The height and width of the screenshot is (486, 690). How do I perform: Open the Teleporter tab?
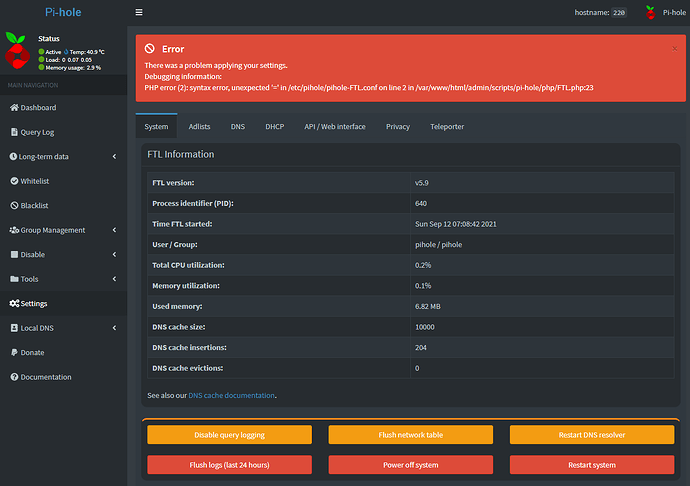[447, 126]
